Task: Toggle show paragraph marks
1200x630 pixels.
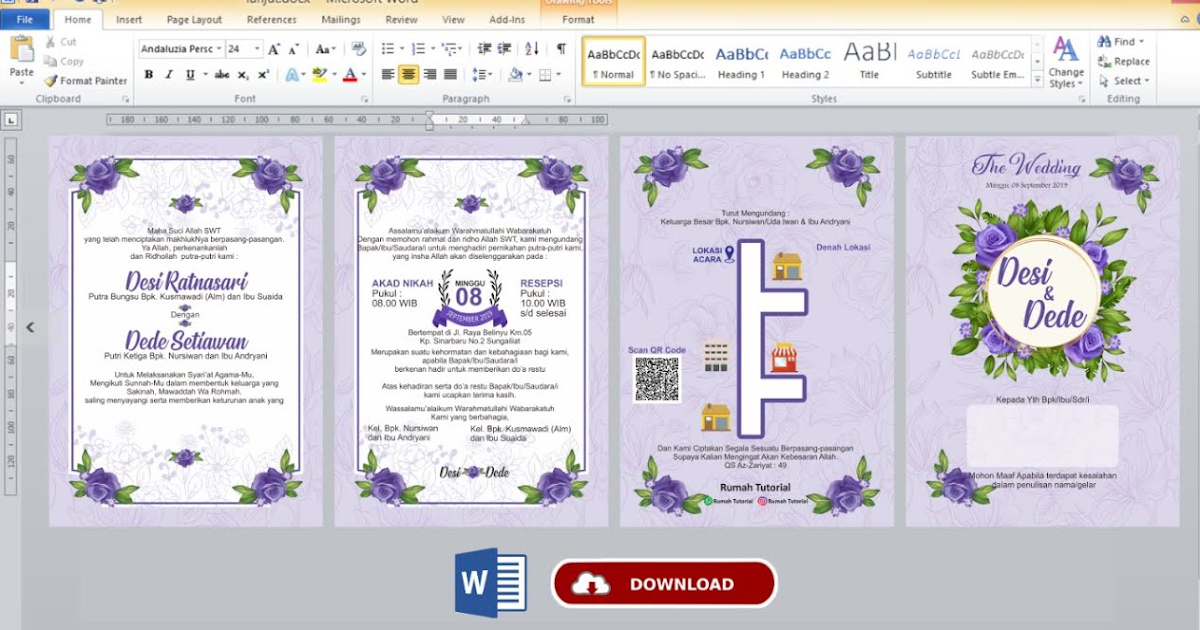Action: tap(561, 48)
